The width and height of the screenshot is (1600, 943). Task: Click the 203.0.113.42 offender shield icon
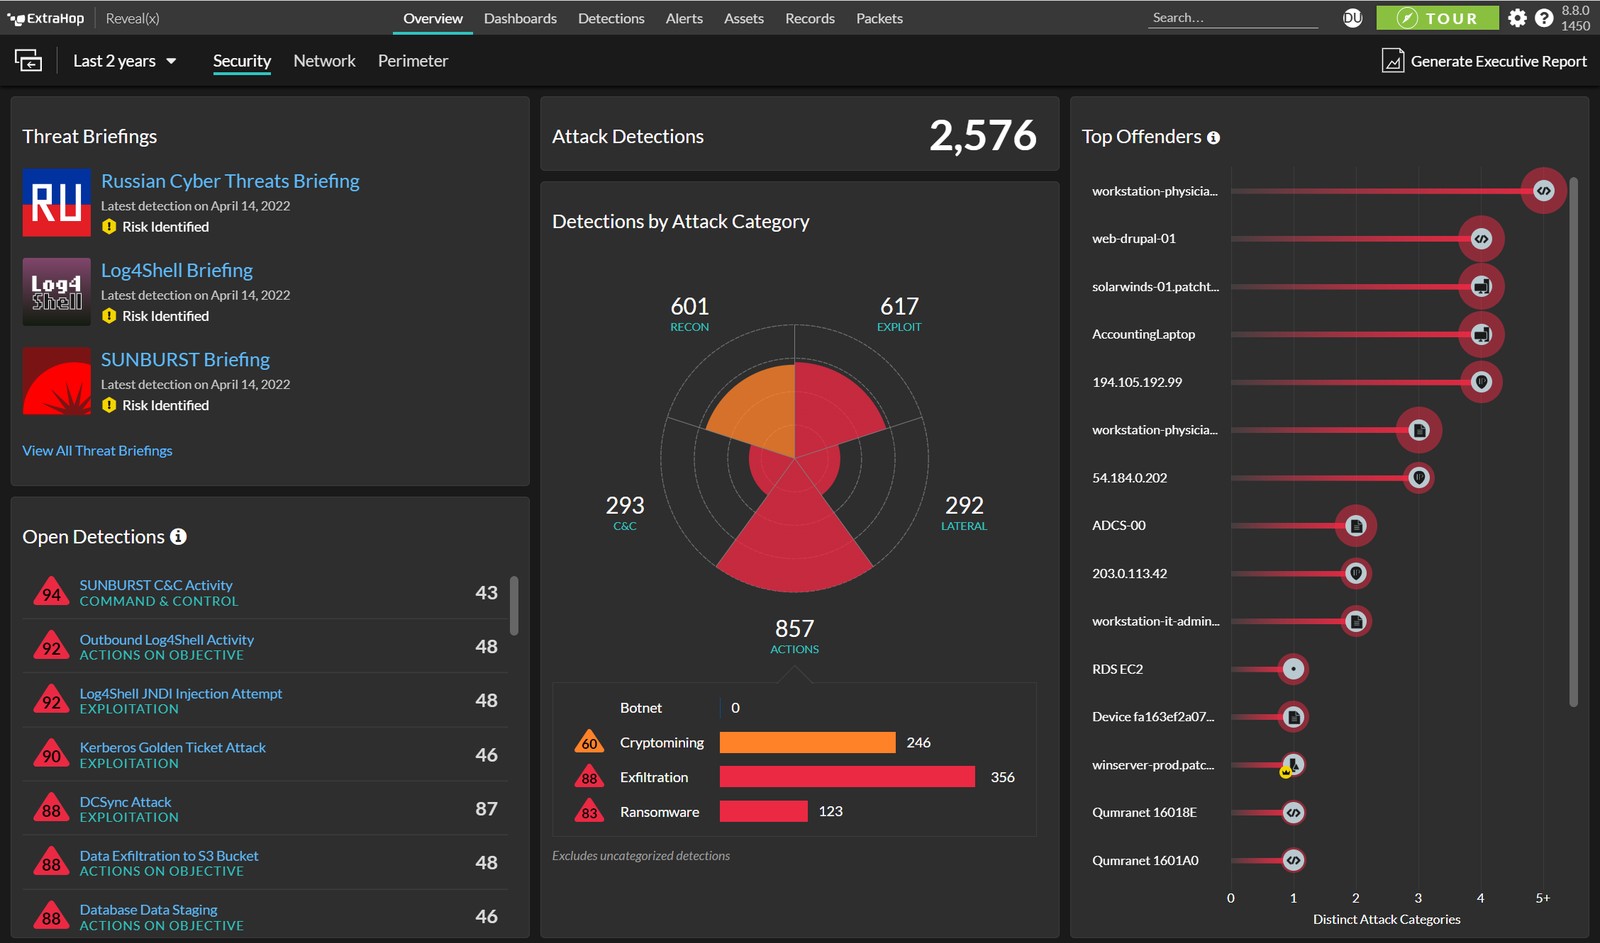(1356, 574)
